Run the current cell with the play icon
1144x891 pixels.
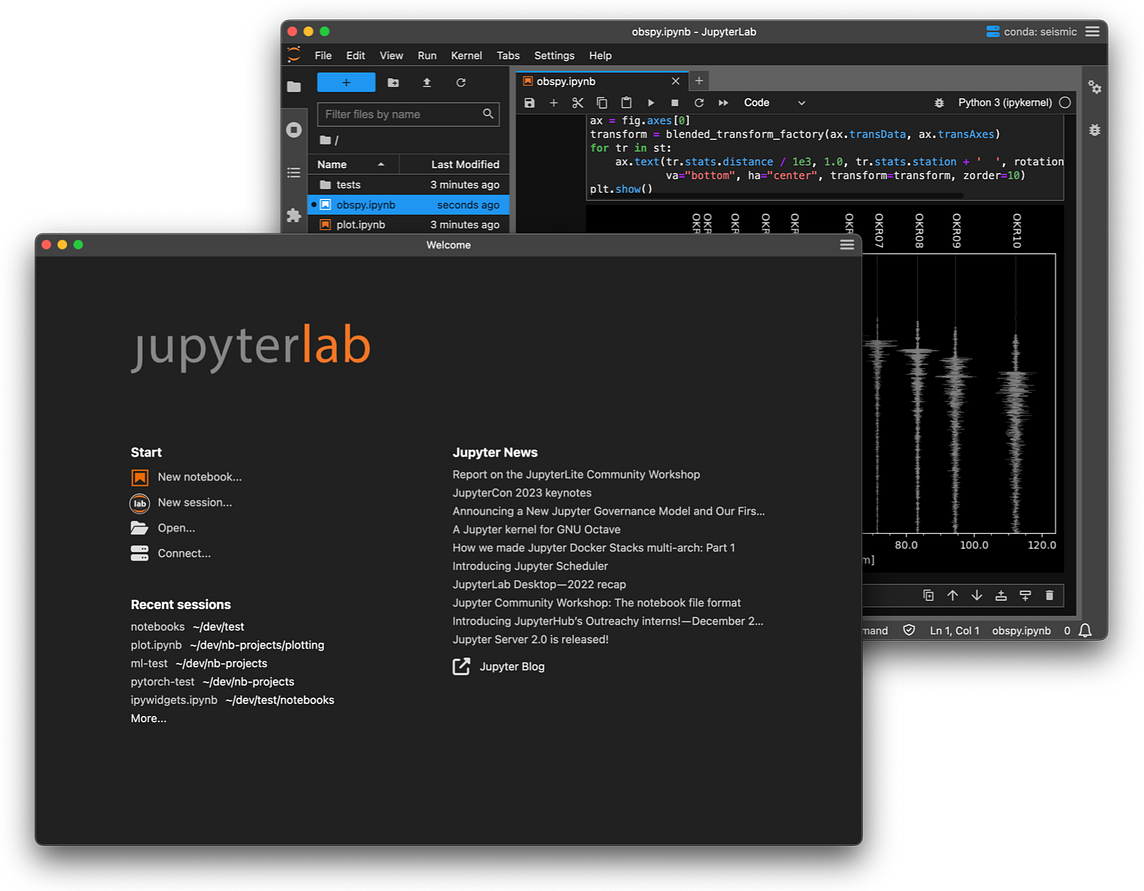[x=651, y=102]
